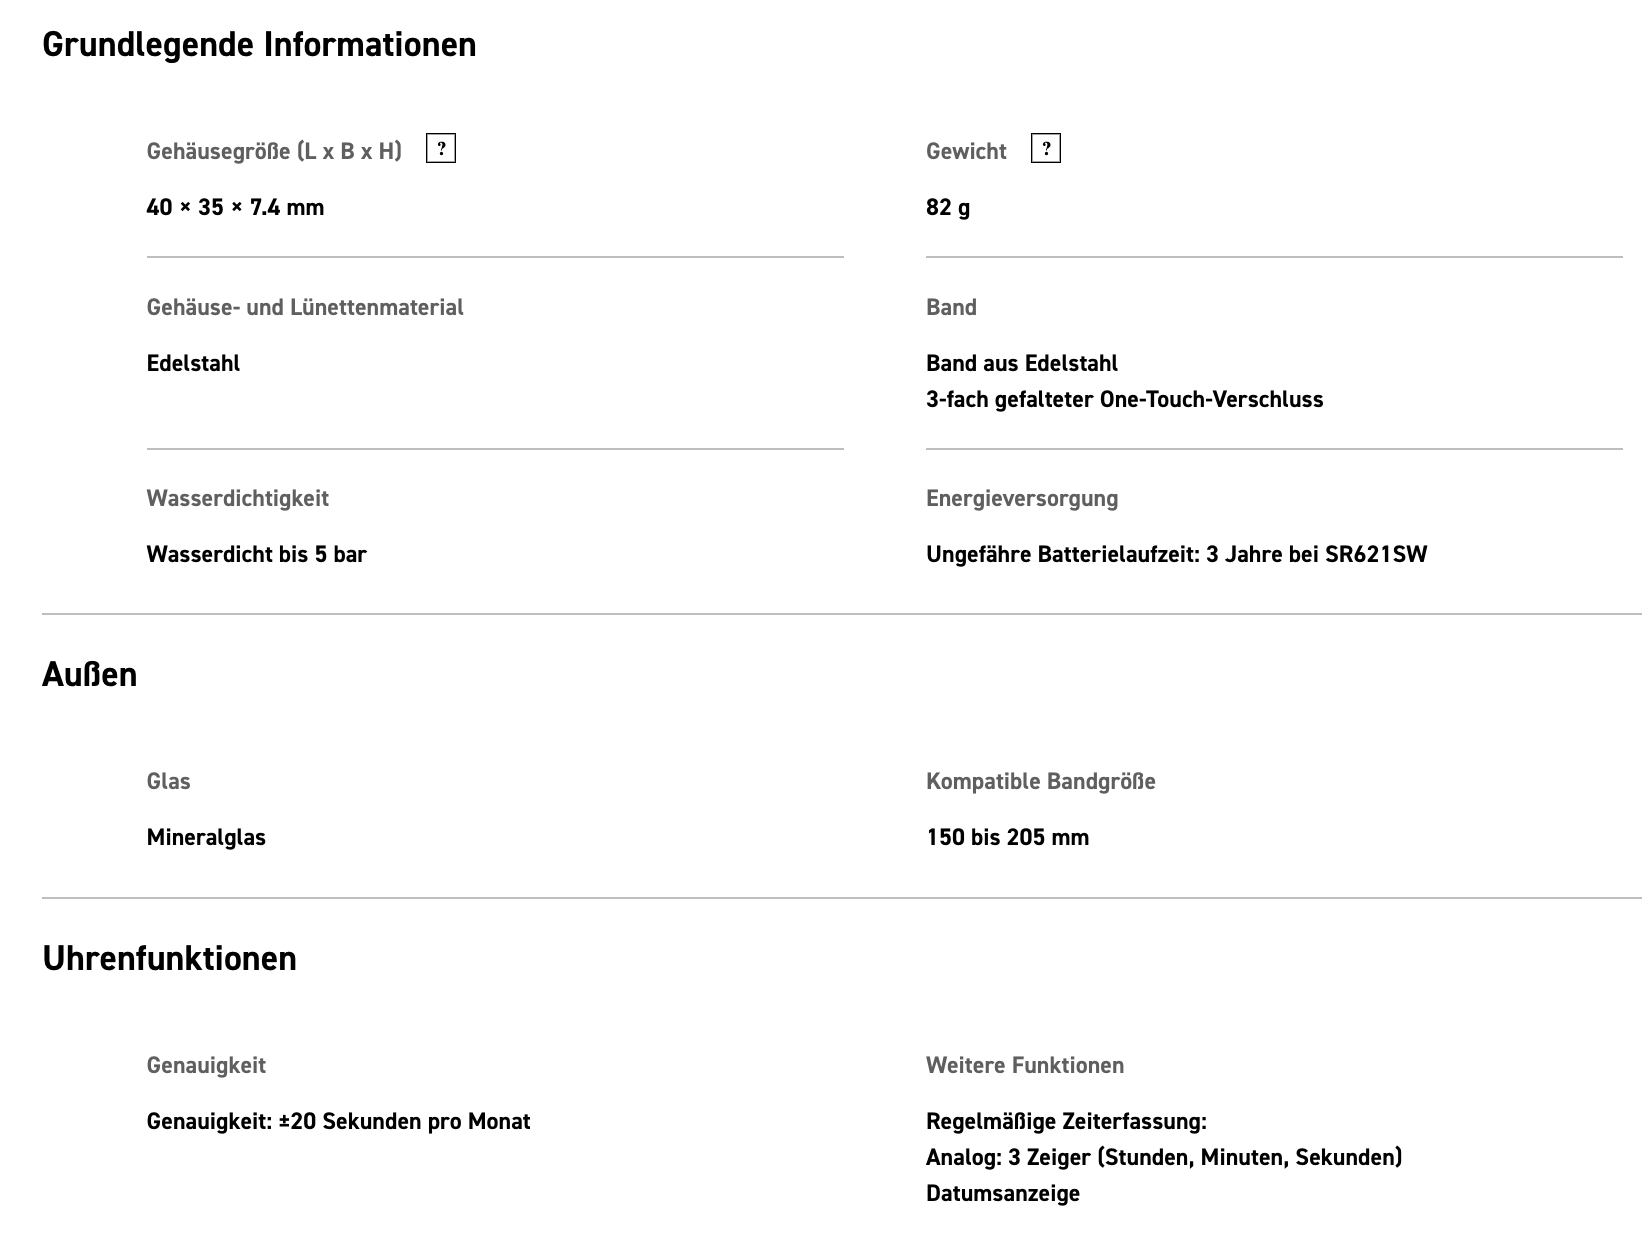Click the 3-fach gefalteter One-Touch-Verschluss line
This screenshot has width=1642, height=1242.
(1124, 400)
